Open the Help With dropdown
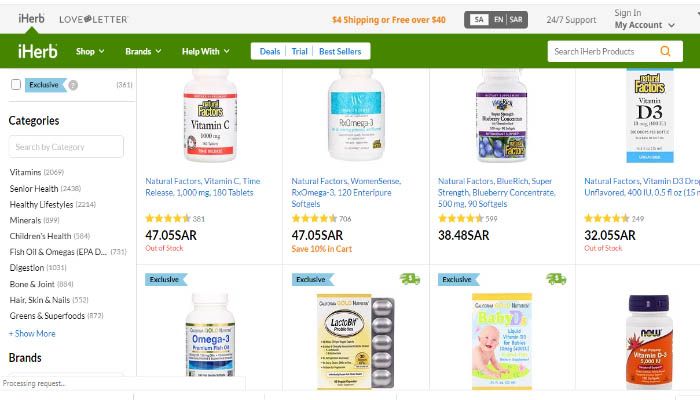Viewport: 700px width, 400px height. click(205, 51)
